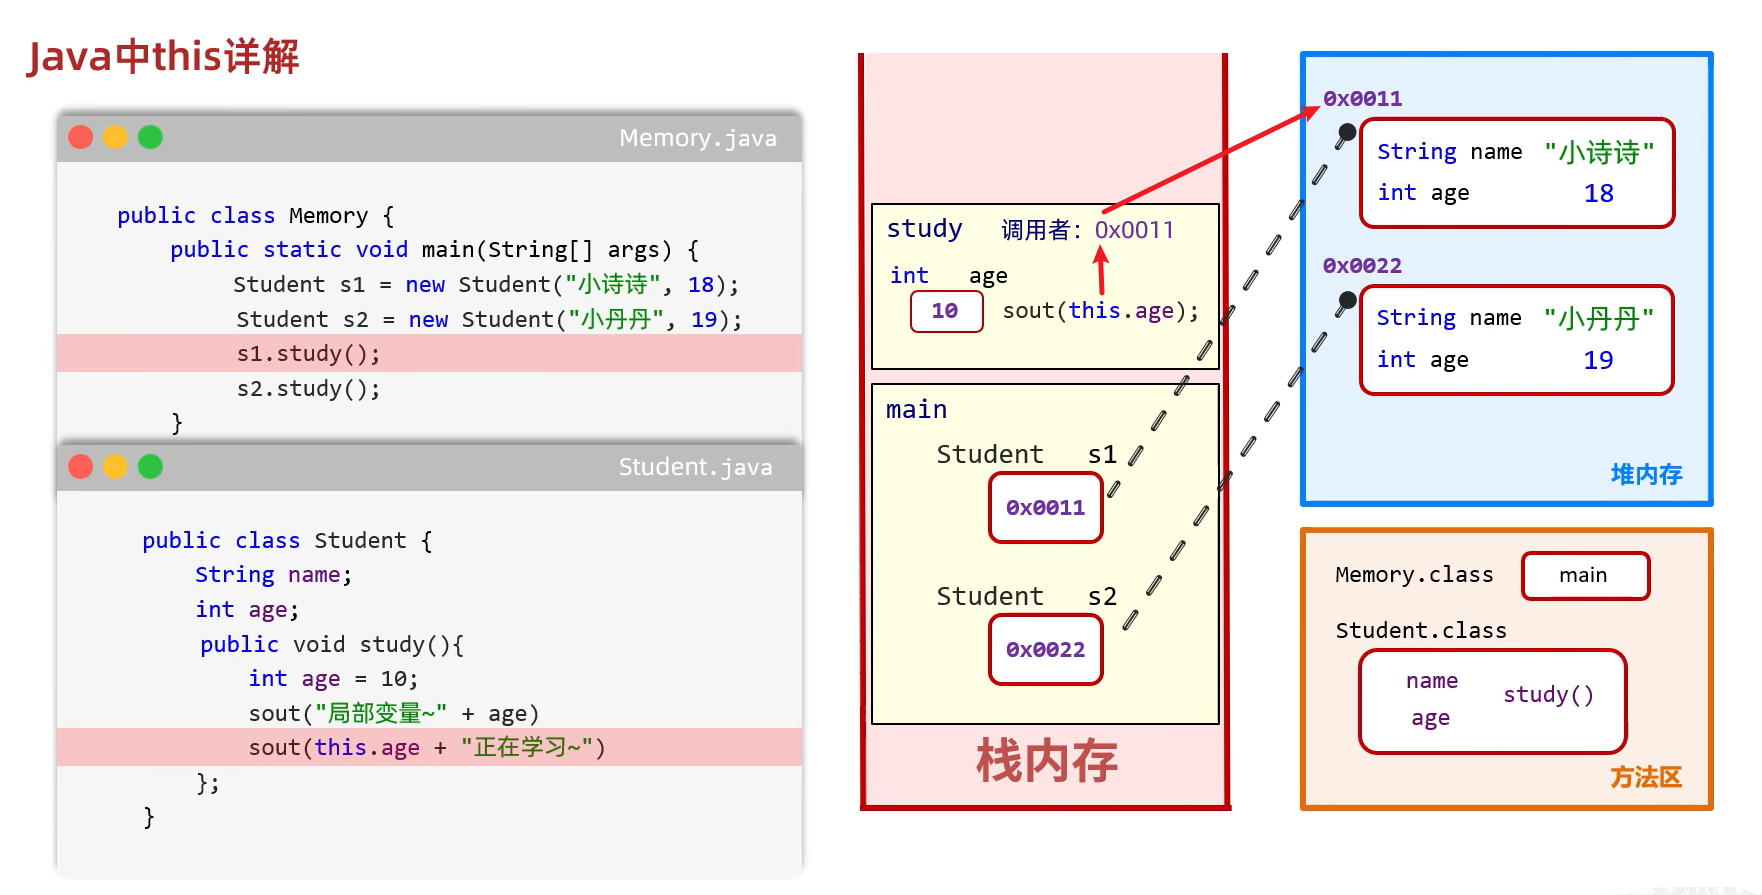
Task: Click the heading "Java中this详解"
Action: pos(163,57)
